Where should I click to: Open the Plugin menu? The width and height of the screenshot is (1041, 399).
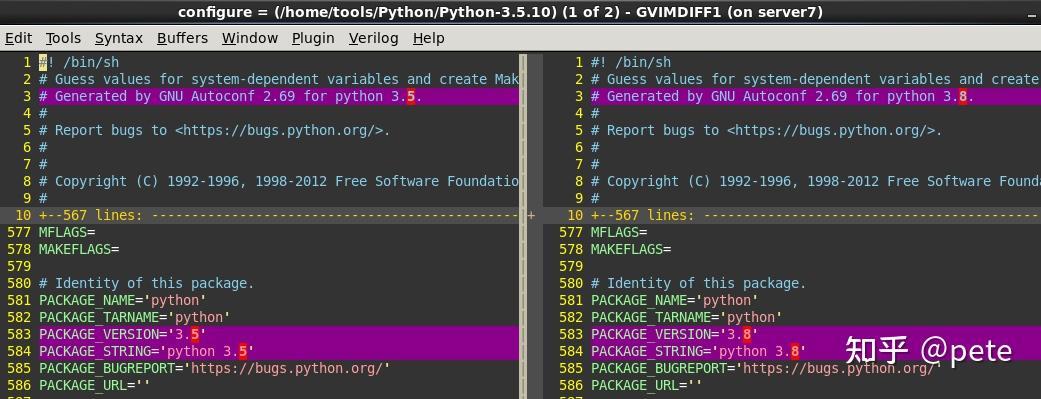tap(313, 39)
